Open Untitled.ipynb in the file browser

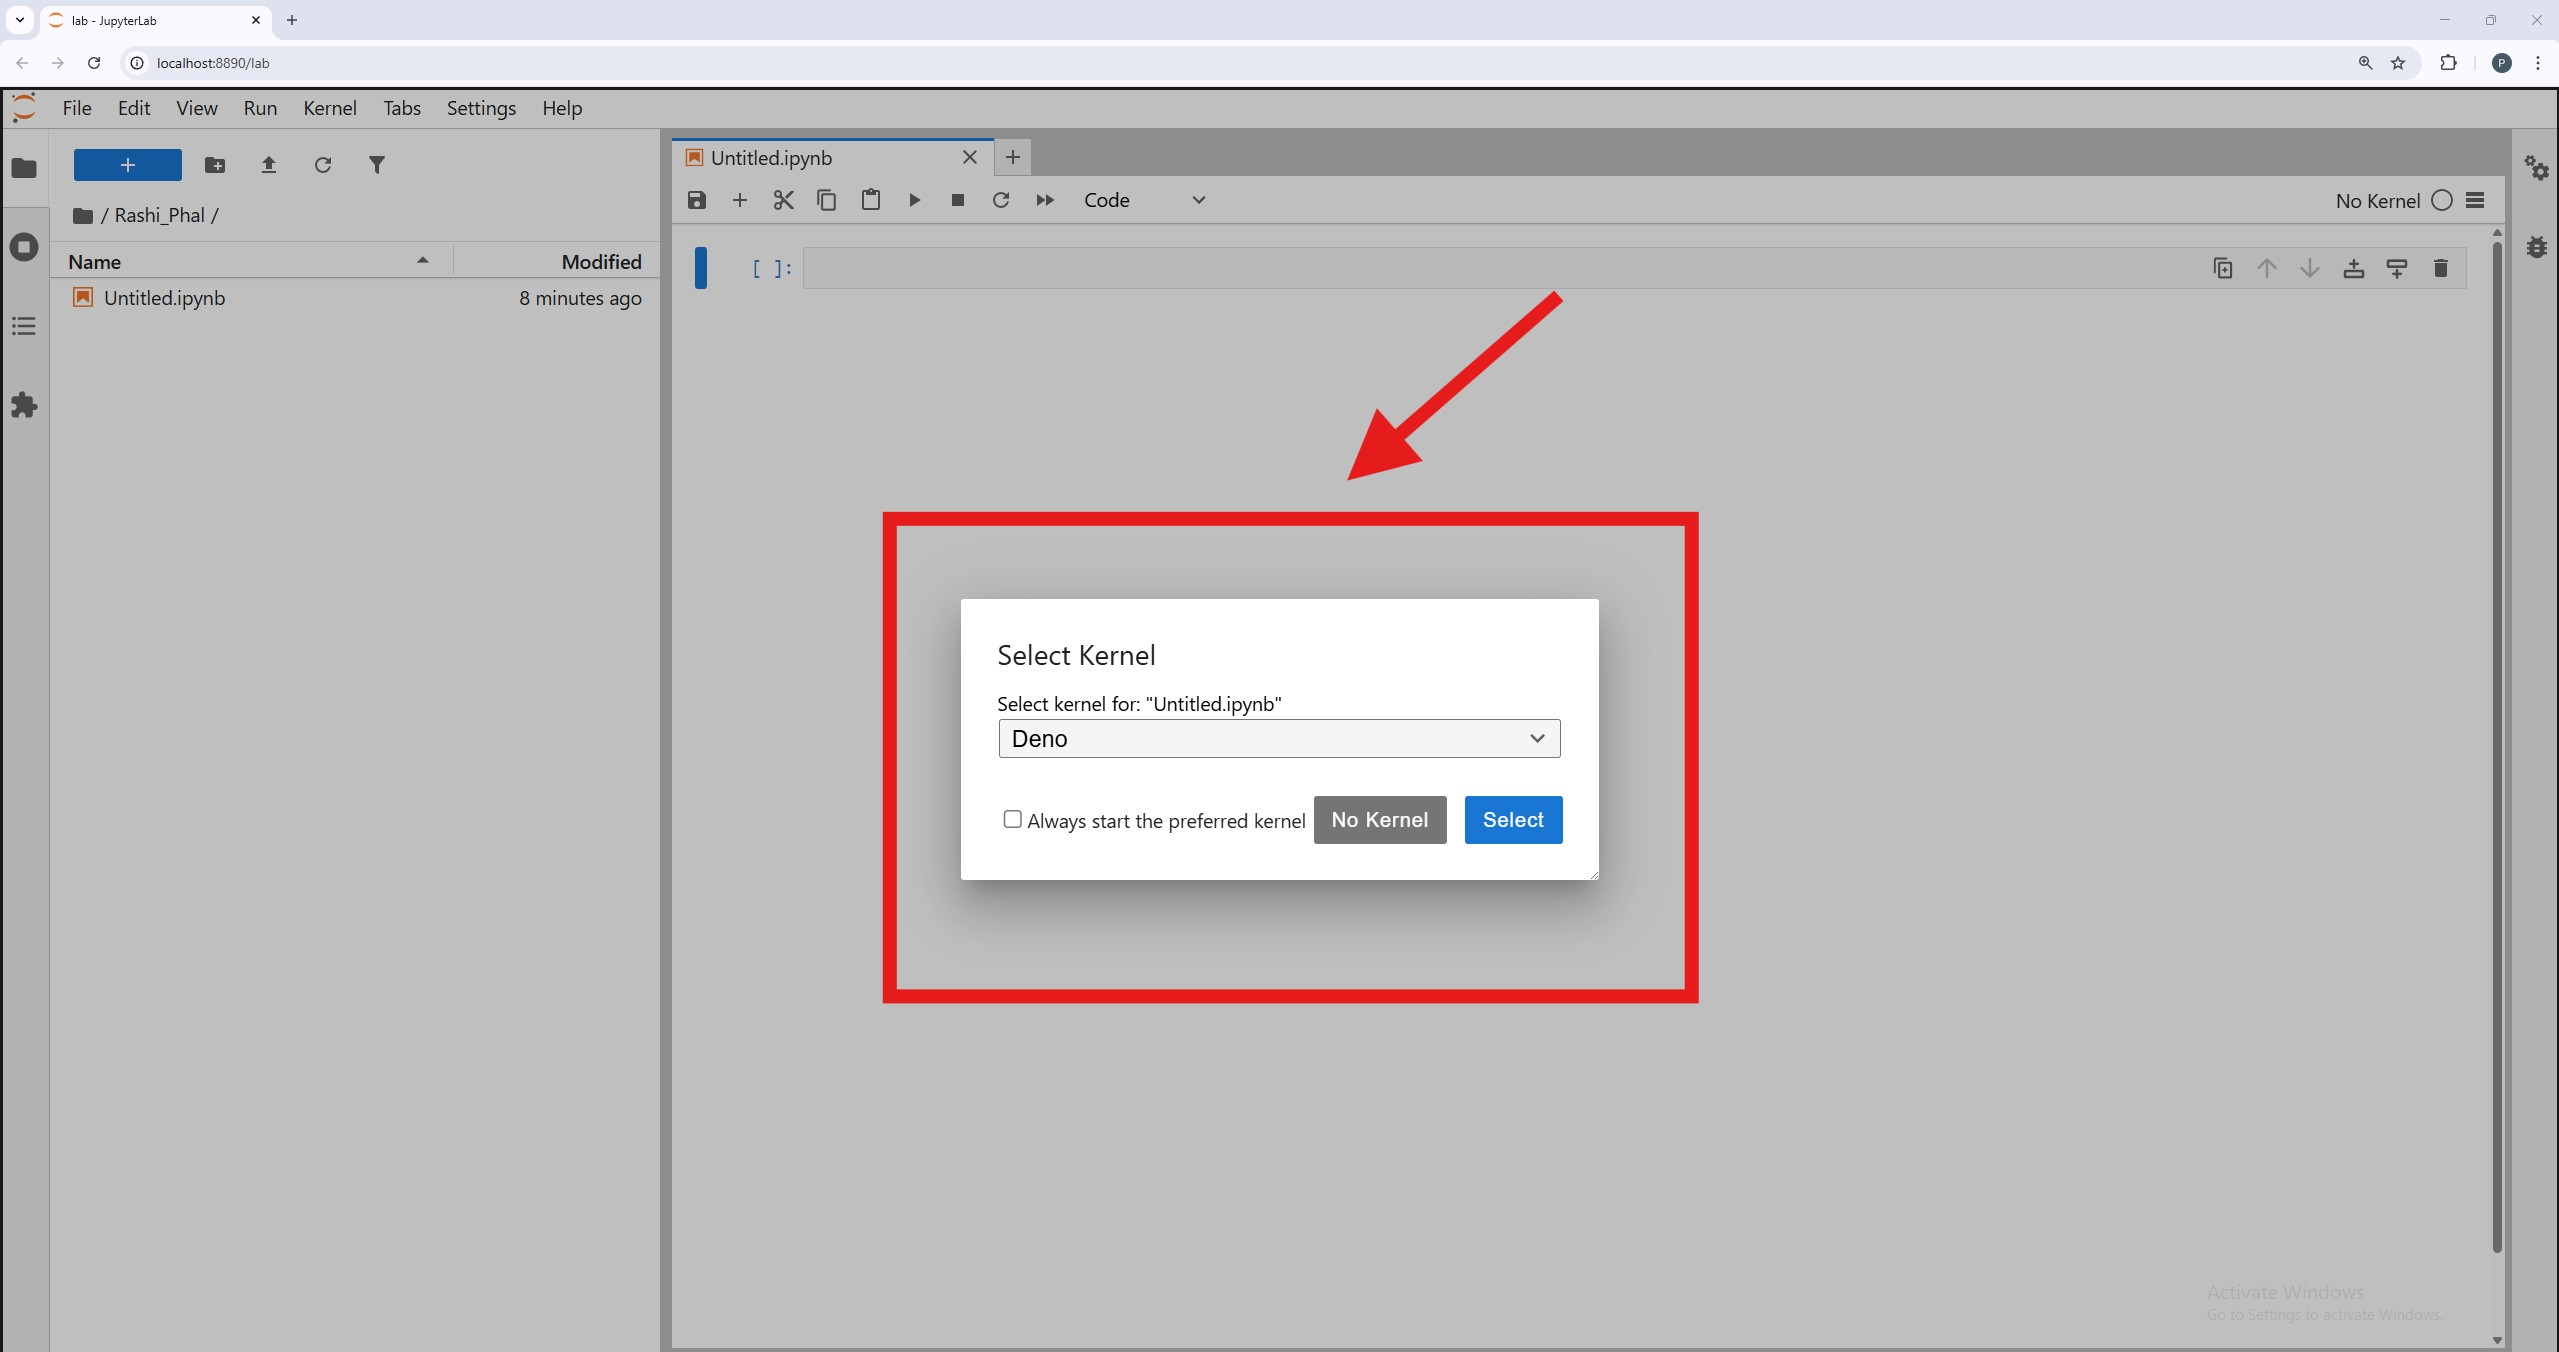[164, 298]
